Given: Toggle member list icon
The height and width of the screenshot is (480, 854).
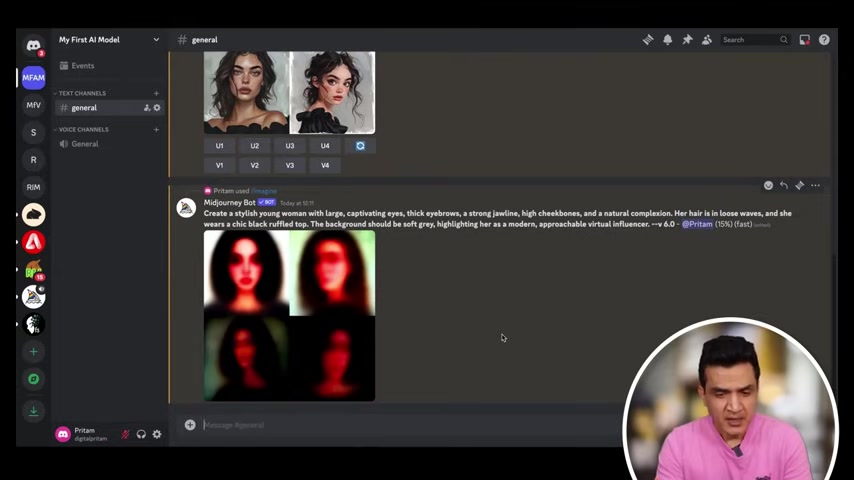Looking at the screenshot, I should pyautogui.click(x=707, y=40).
